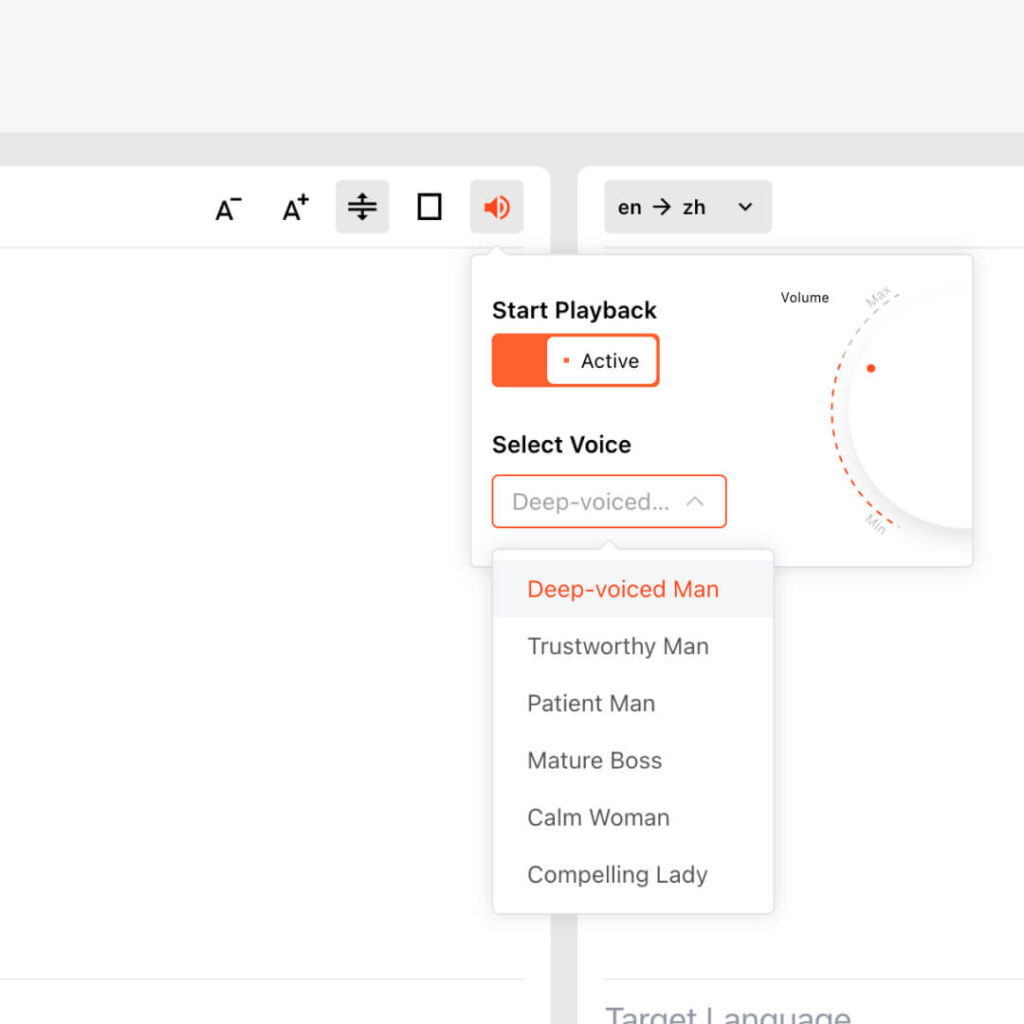Click the volume dial knob

point(920,410)
